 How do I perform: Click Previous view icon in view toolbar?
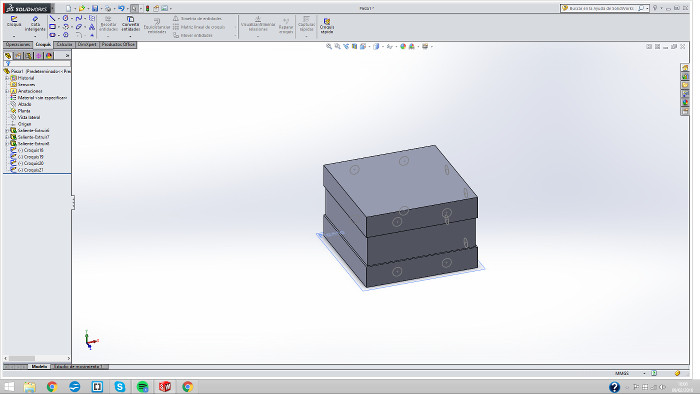346,46
